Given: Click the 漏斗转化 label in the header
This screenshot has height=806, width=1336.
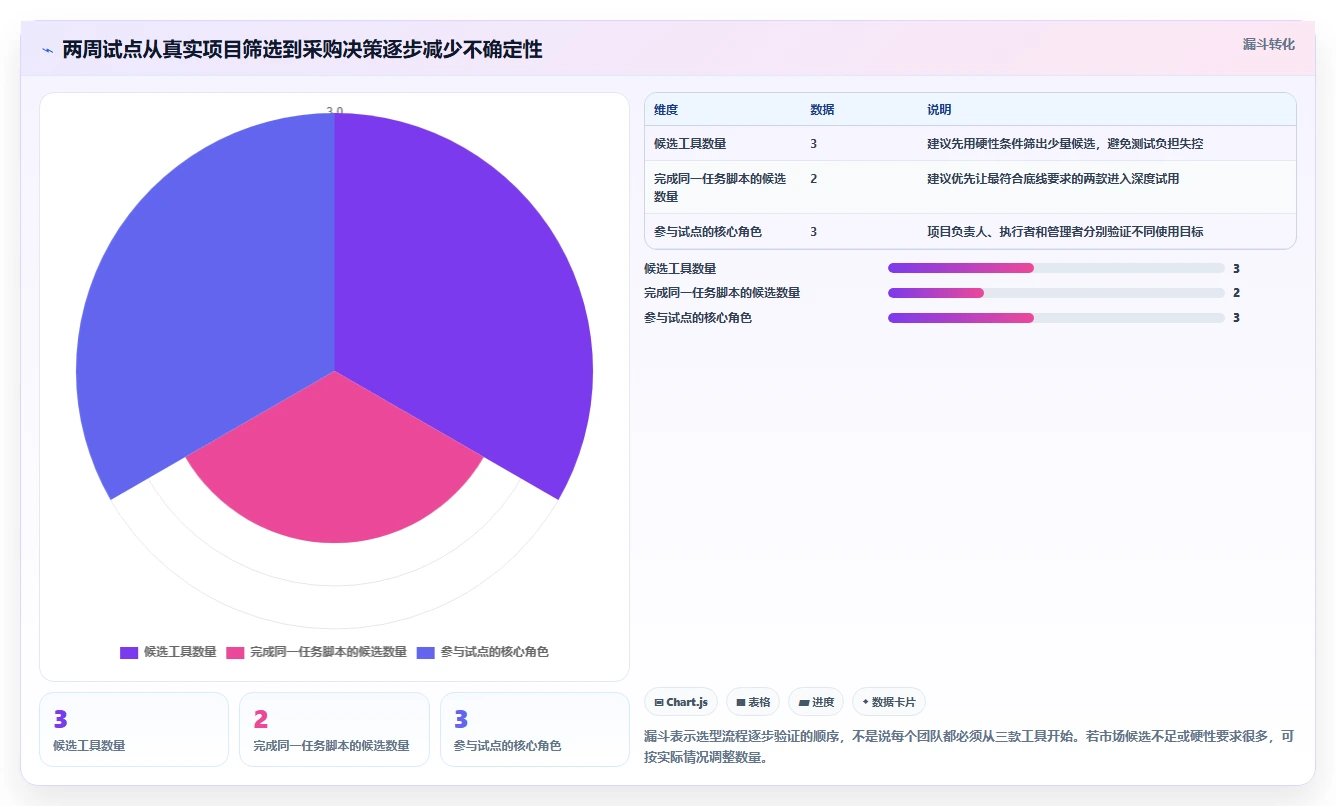Looking at the screenshot, I should (x=1269, y=44).
